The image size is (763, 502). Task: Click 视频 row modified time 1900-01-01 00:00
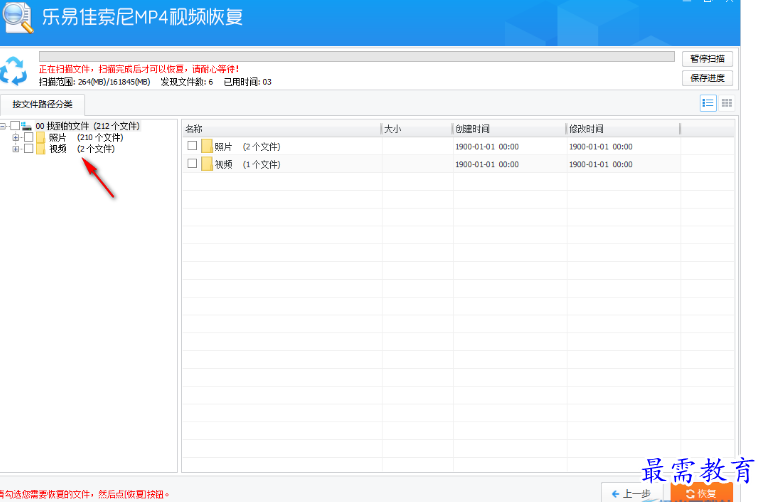tap(600, 164)
